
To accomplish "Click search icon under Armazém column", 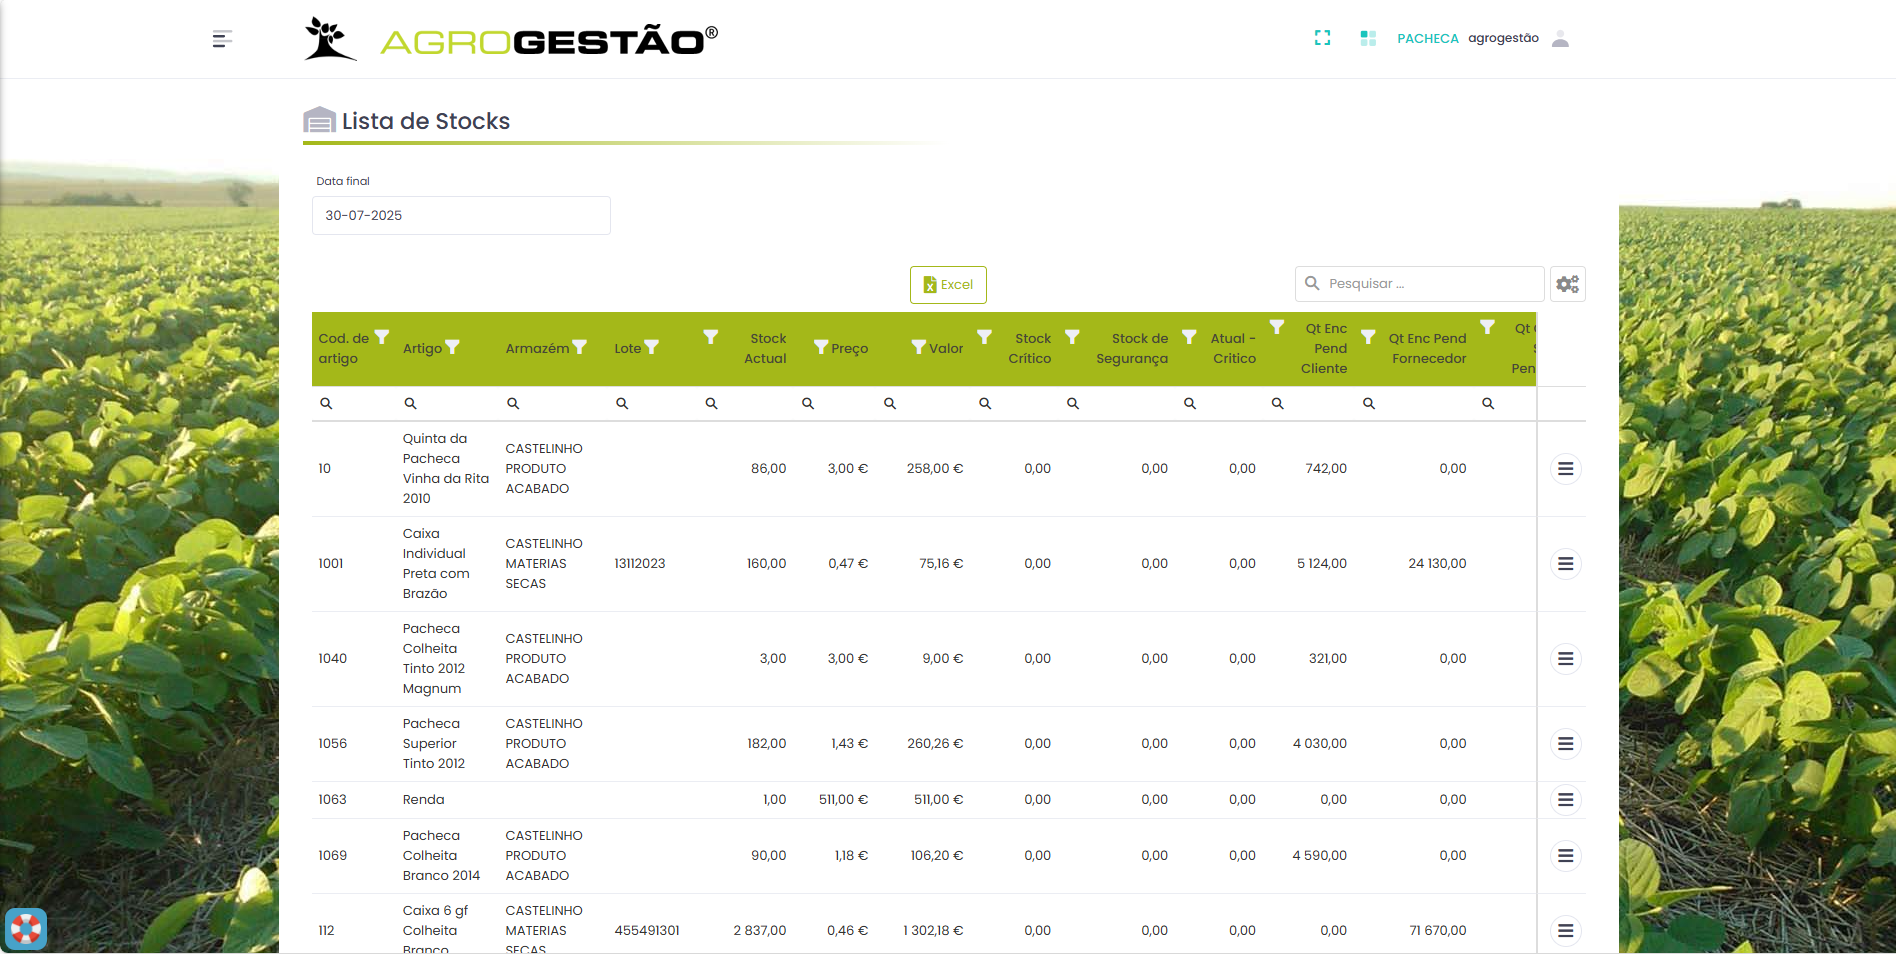I will pyautogui.click(x=513, y=404).
